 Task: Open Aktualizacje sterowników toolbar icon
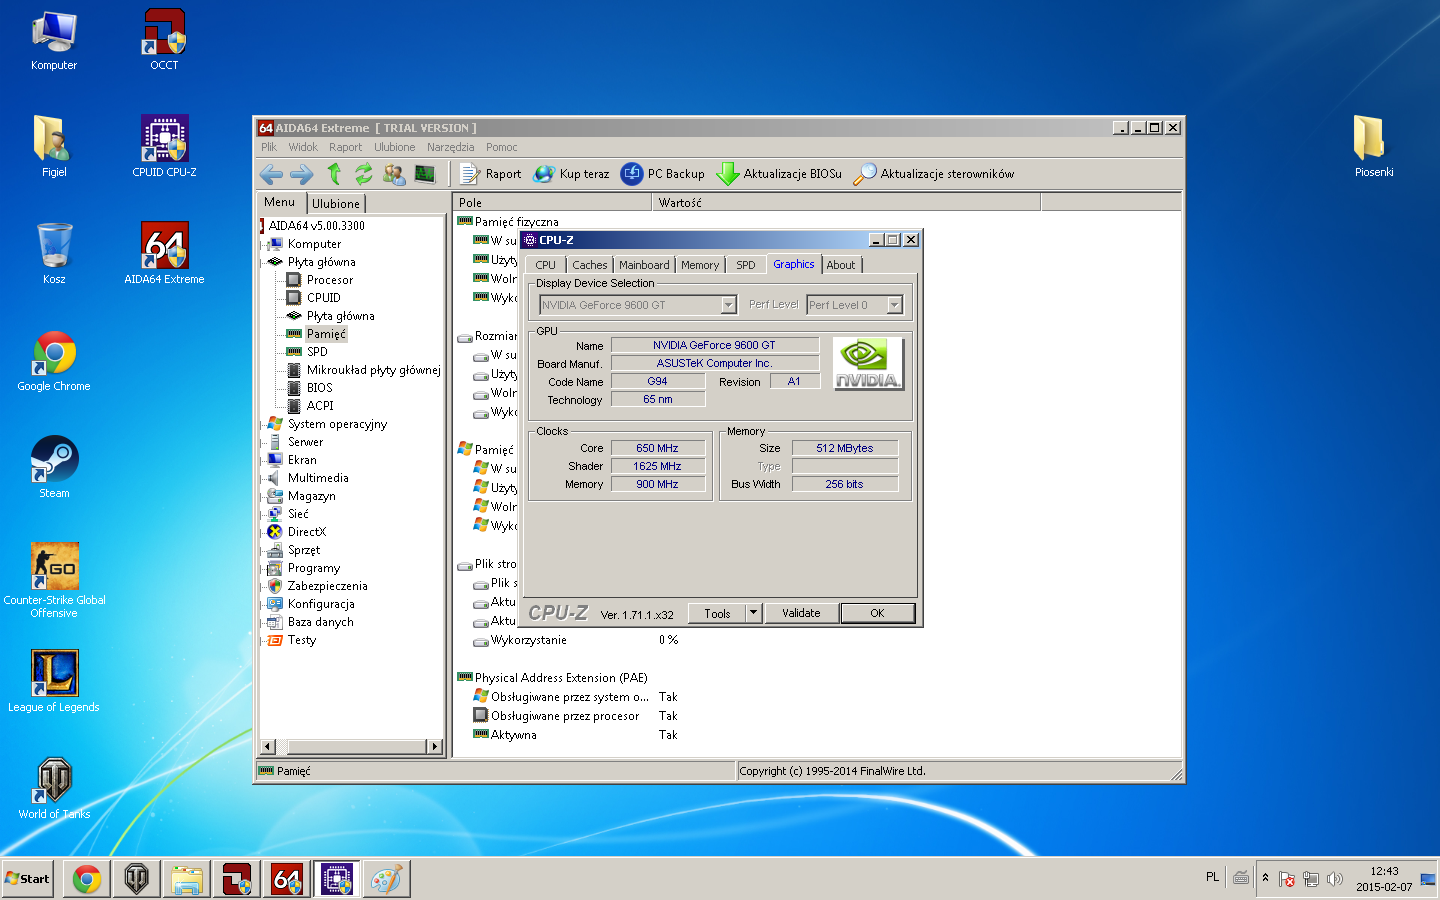click(864, 173)
